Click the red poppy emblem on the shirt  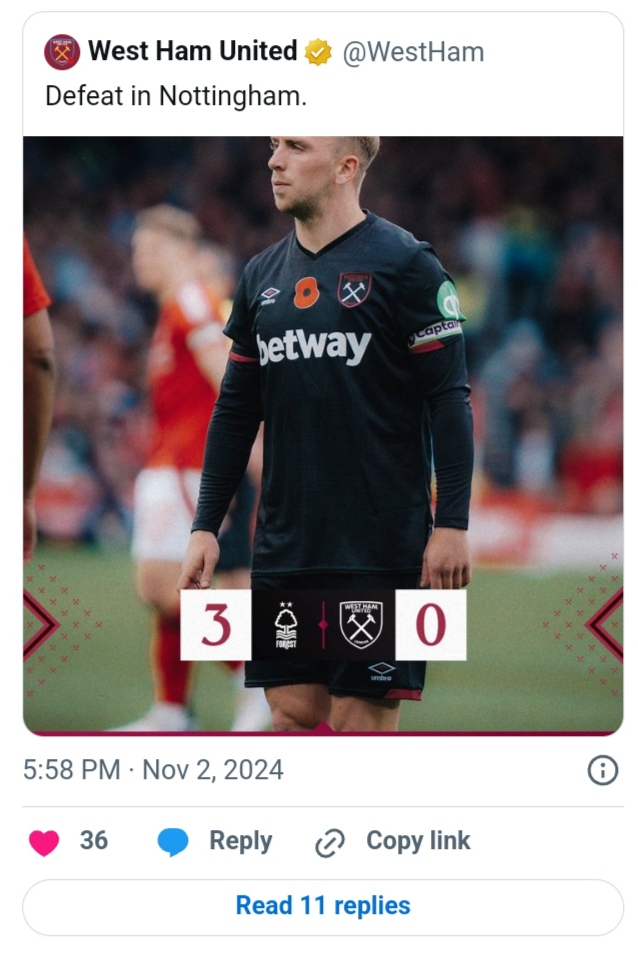click(305, 292)
